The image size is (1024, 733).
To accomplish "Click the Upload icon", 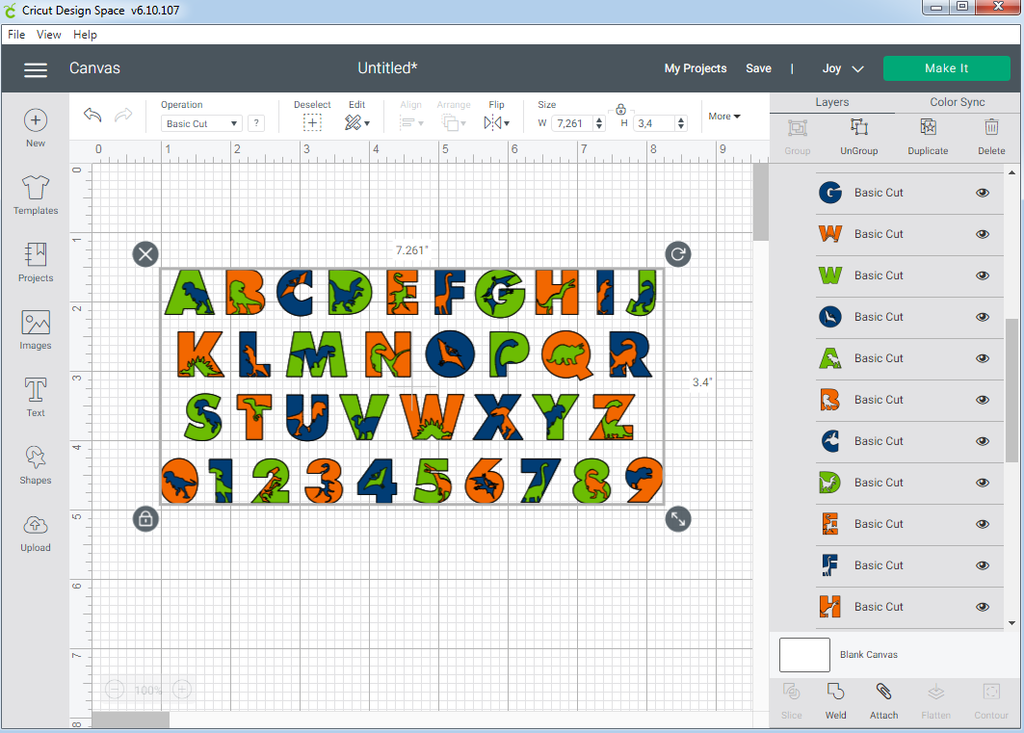I will tap(35, 530).
